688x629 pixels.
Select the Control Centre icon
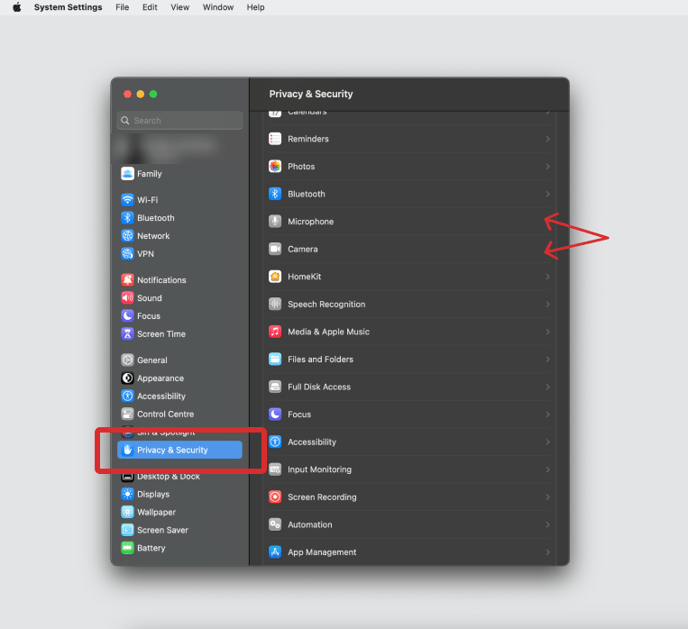(x=127, y=414)
